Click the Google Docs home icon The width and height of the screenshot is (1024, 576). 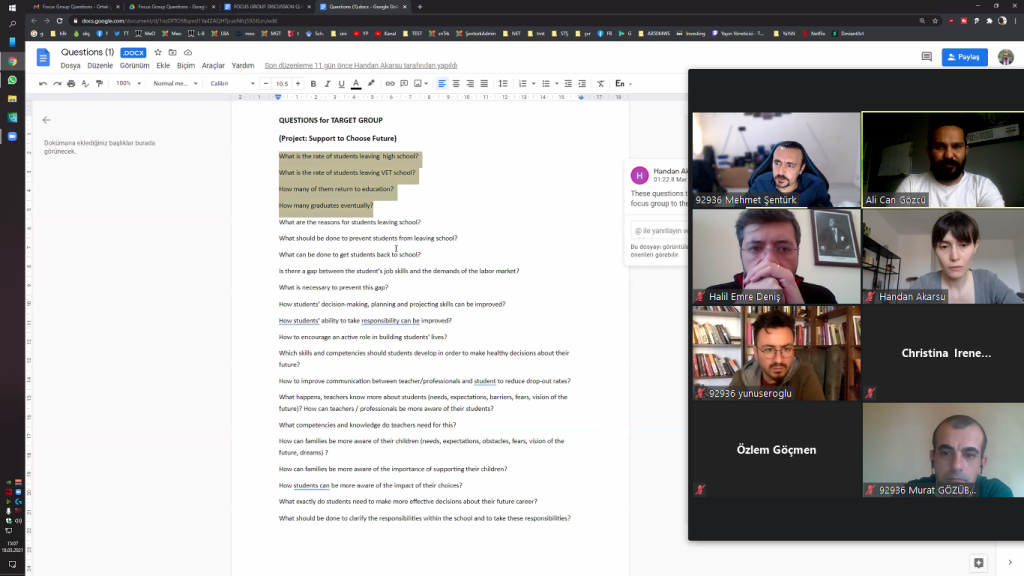pos(43,57)
